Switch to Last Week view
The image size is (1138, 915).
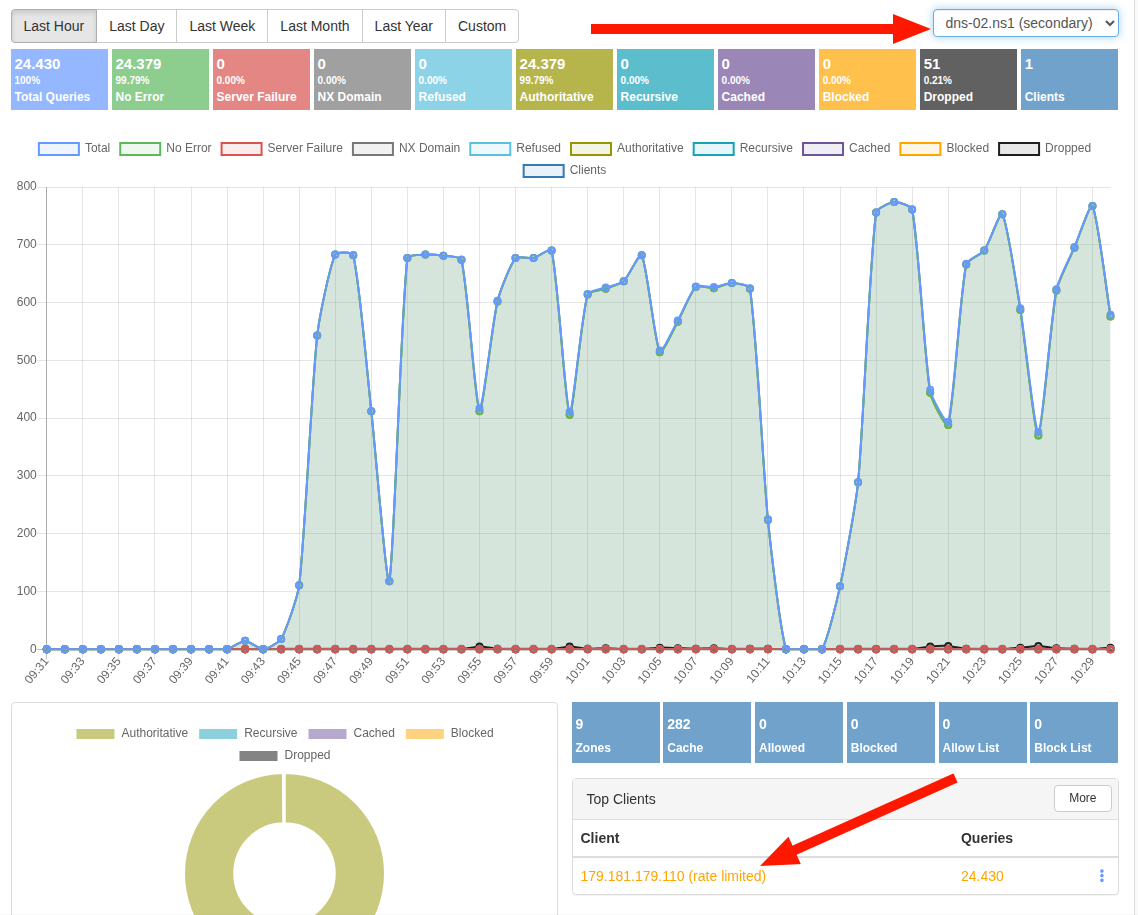click(222, 26)
